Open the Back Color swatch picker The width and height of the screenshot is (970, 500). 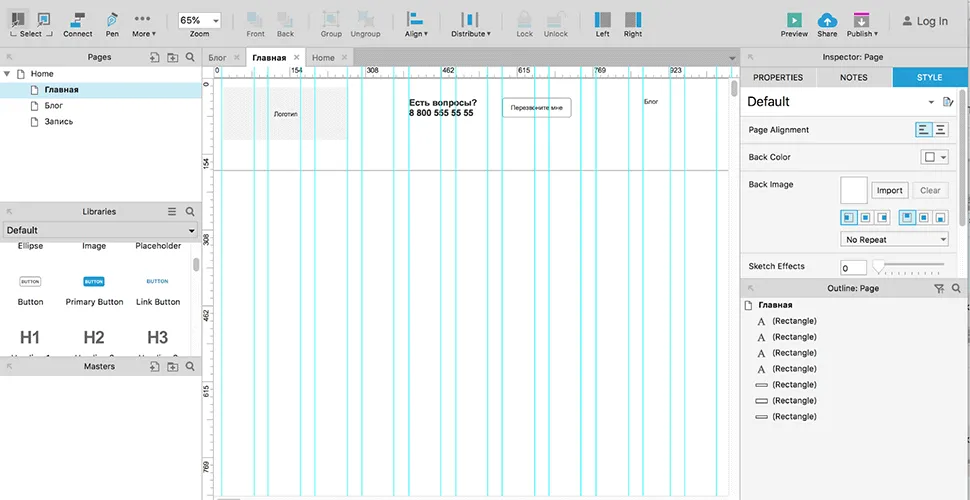[x=934, y=157]
